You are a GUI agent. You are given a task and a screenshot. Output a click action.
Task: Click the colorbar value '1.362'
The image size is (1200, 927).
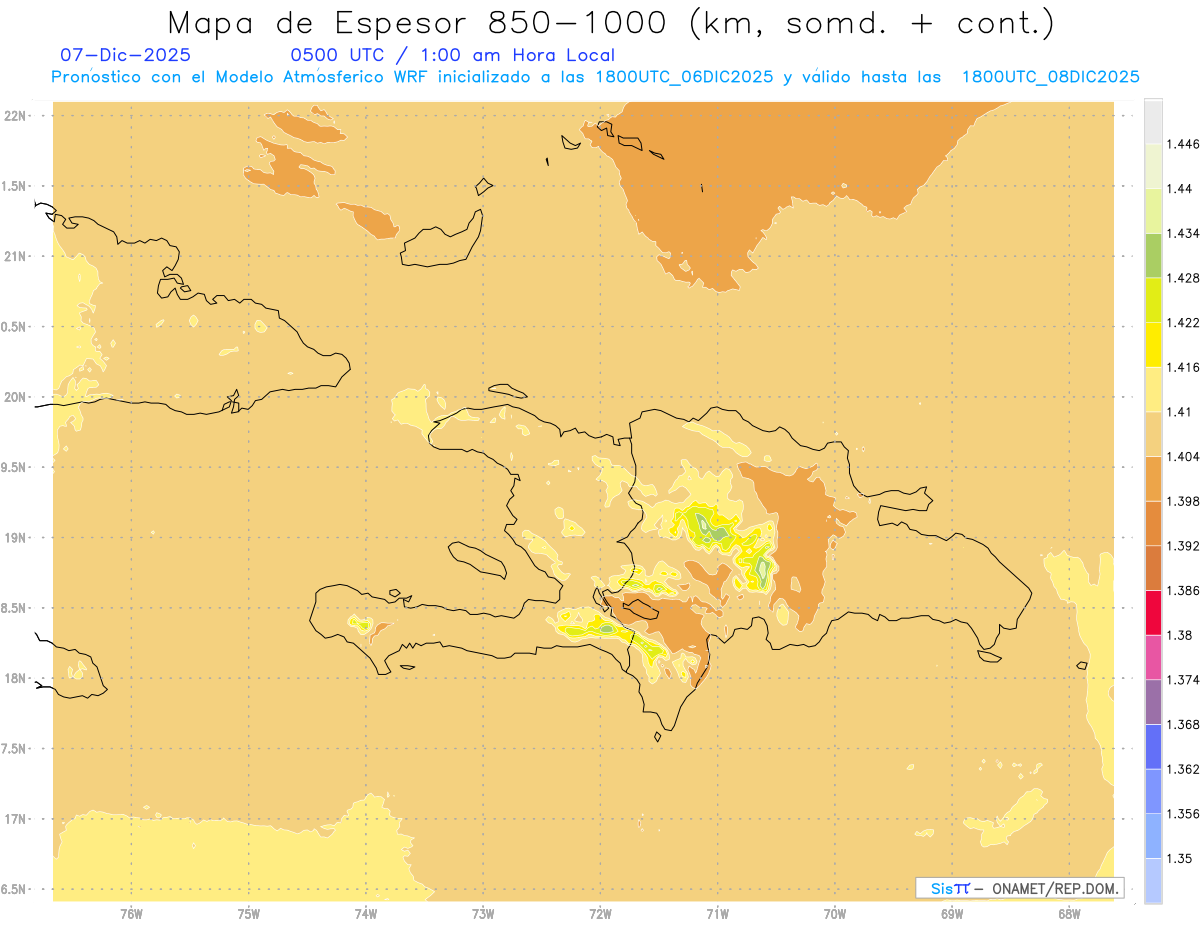coord(1183,769)
